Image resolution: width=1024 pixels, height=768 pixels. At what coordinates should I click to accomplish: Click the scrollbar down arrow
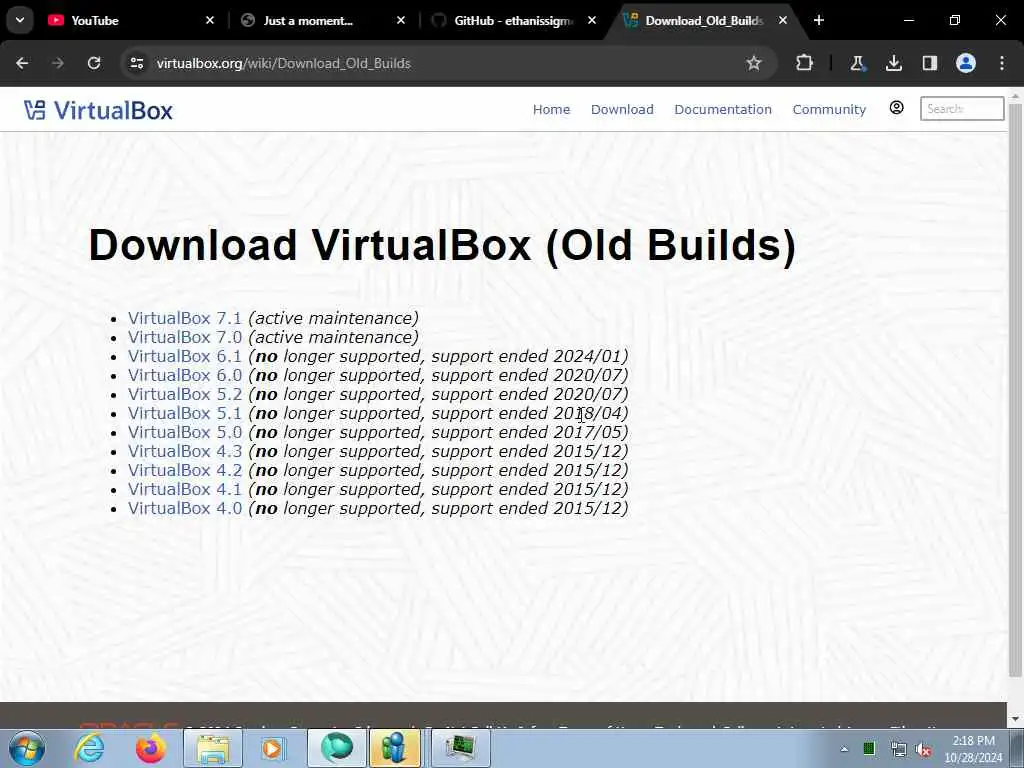click(1015, 719)
